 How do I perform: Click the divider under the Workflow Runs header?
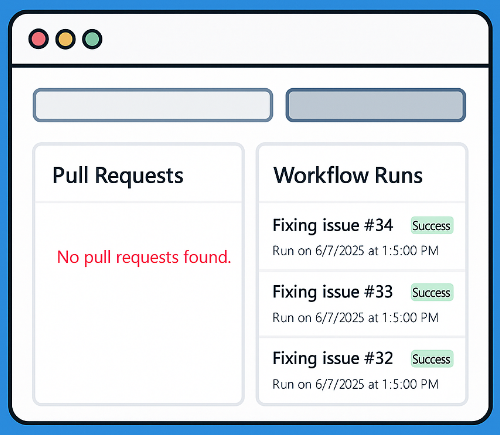point(362,202)
